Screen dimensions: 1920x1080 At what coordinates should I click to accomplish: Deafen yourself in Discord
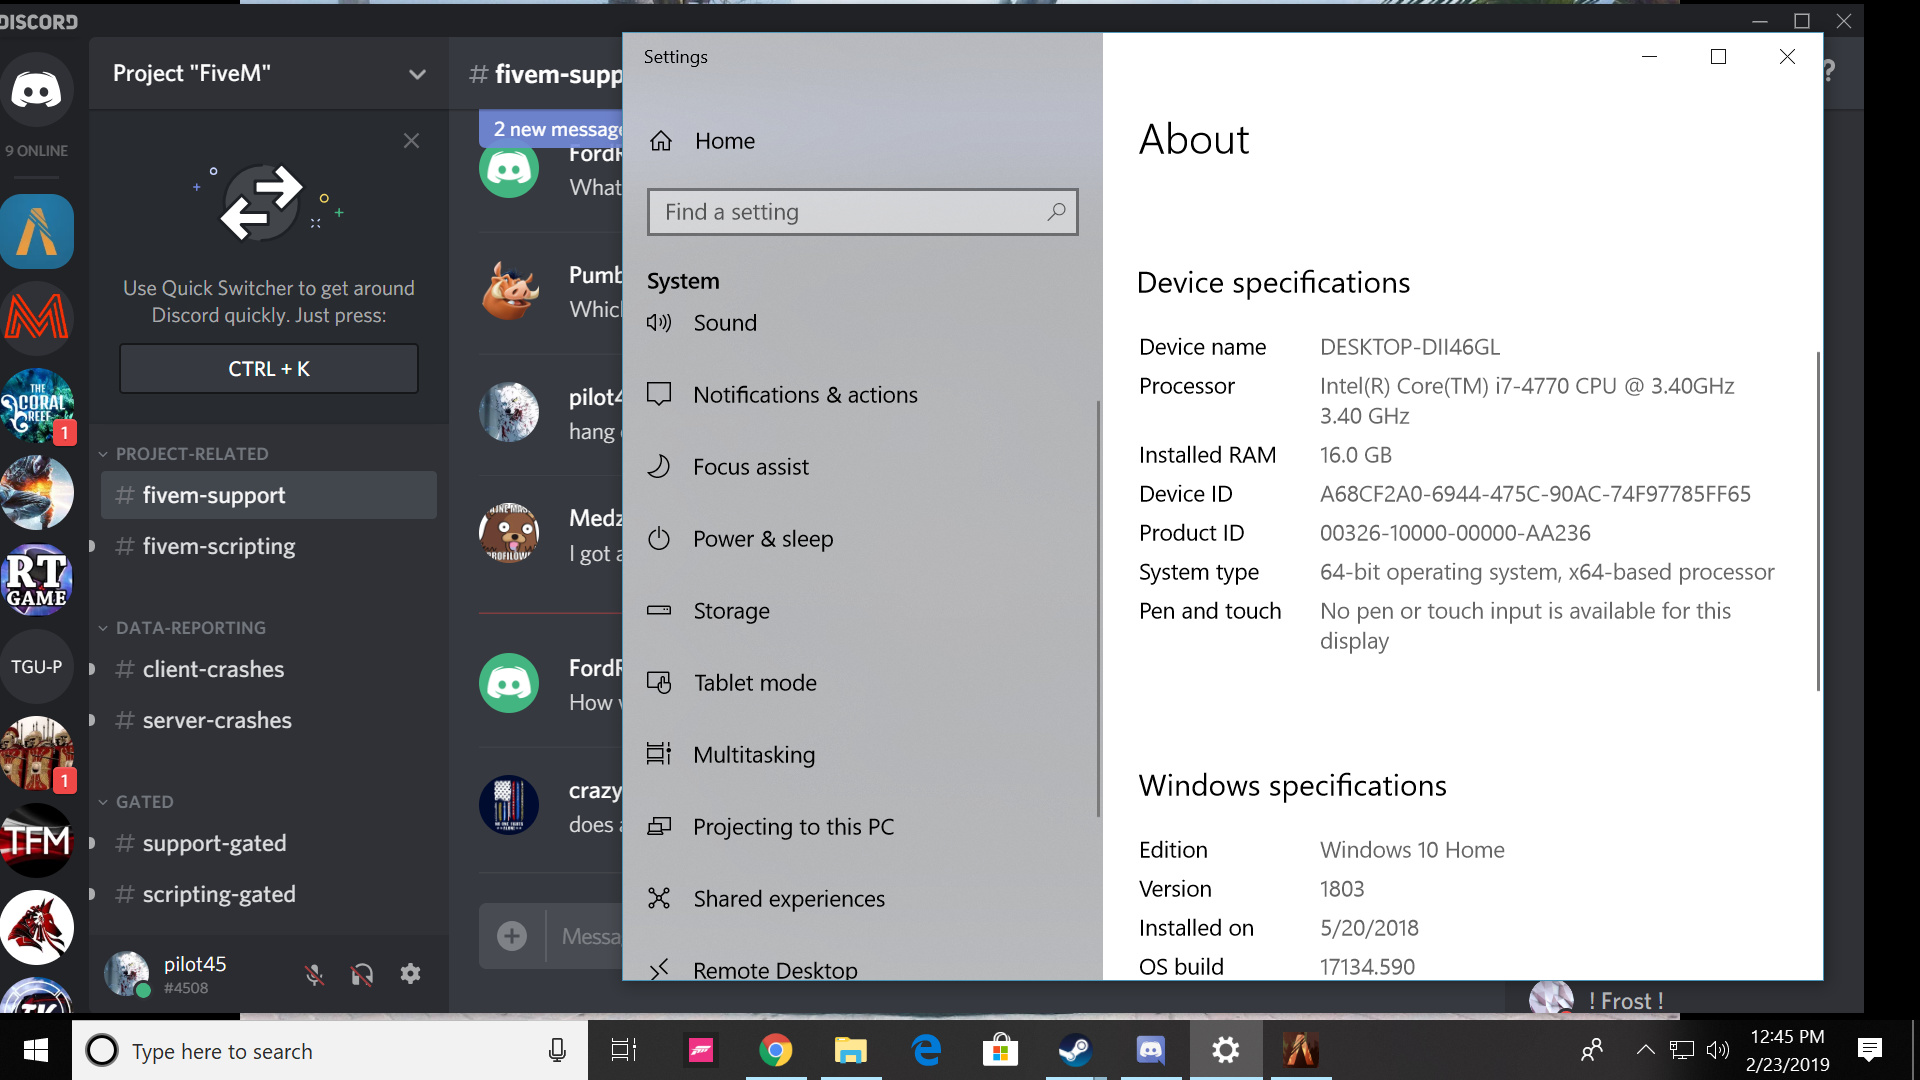point(362,973)
